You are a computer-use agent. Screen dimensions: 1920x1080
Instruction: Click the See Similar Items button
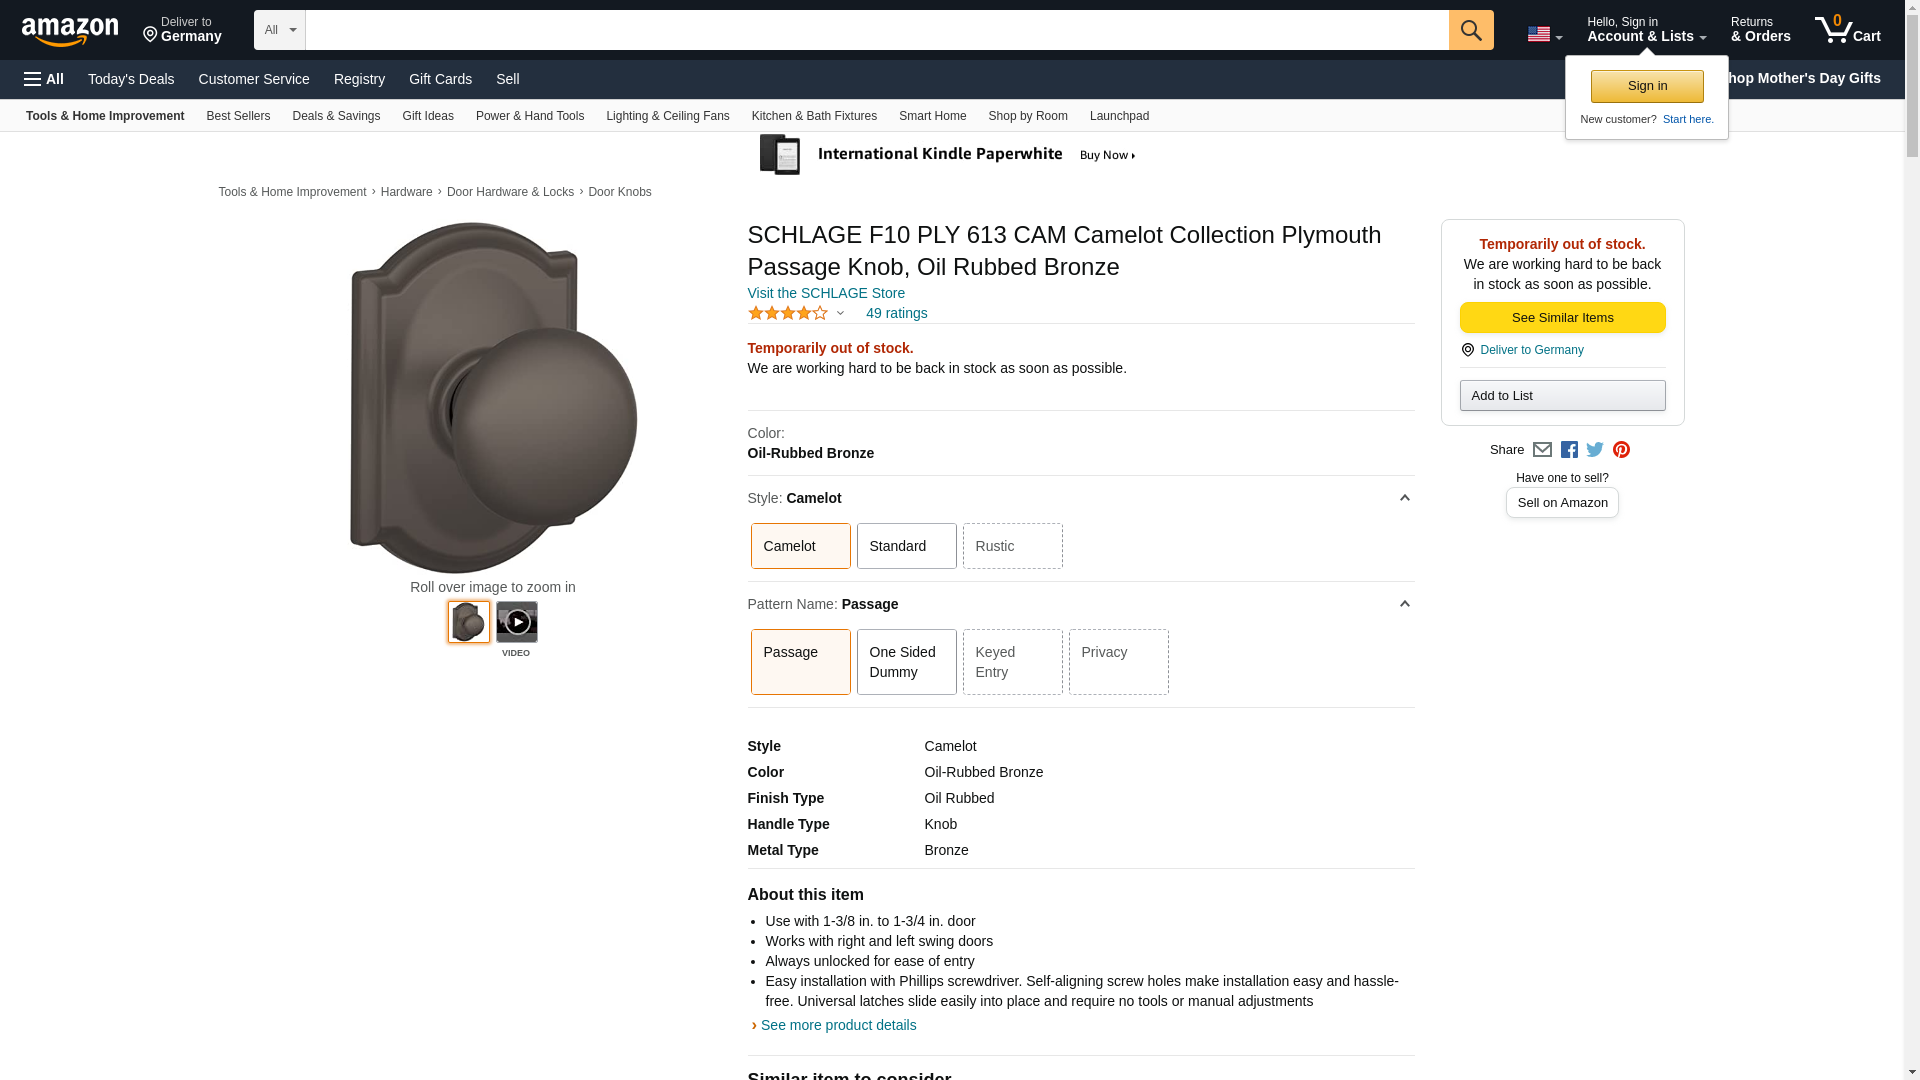1563,318
